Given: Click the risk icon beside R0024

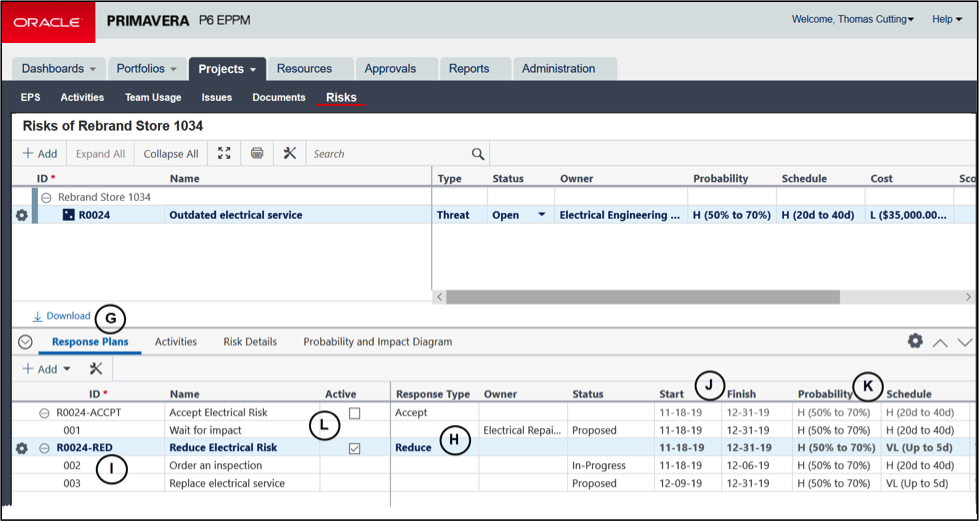Looking at the screenshot, I should pyautogui.click(x=68, y=215).
